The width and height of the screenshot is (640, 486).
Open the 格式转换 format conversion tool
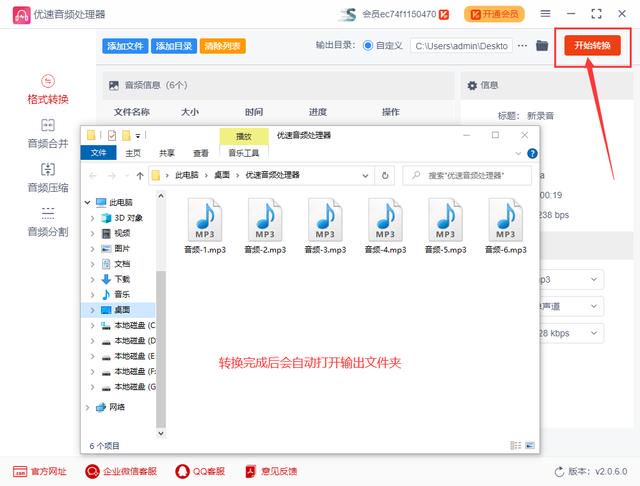(48, 90)
